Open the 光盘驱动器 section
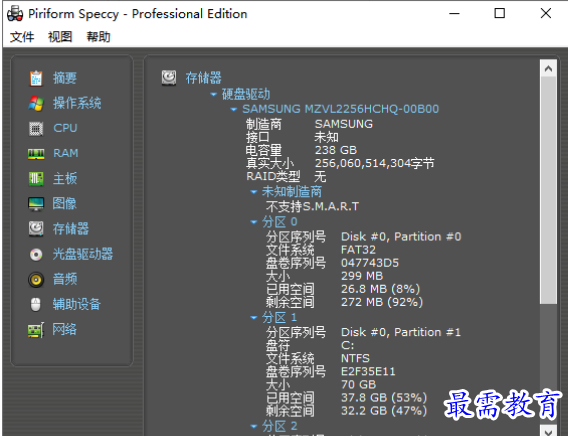 click(83, 254)
